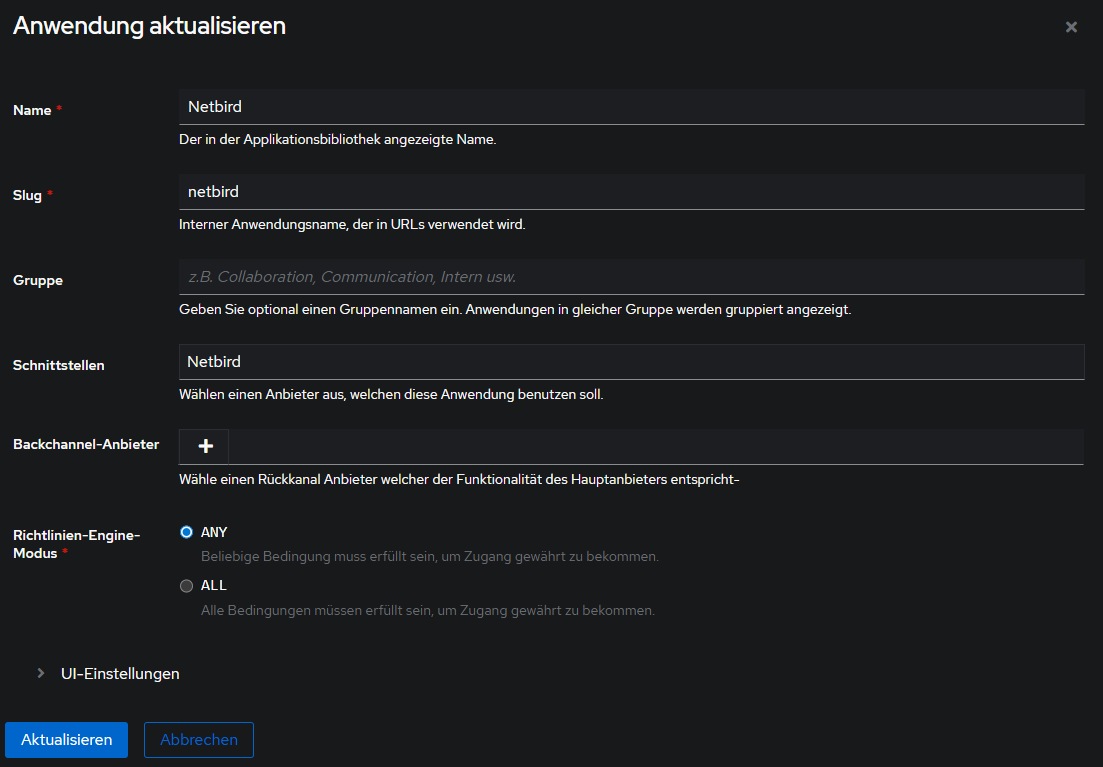Close the Anwendung aktualisieren dialog

(x=1071, y=27)
